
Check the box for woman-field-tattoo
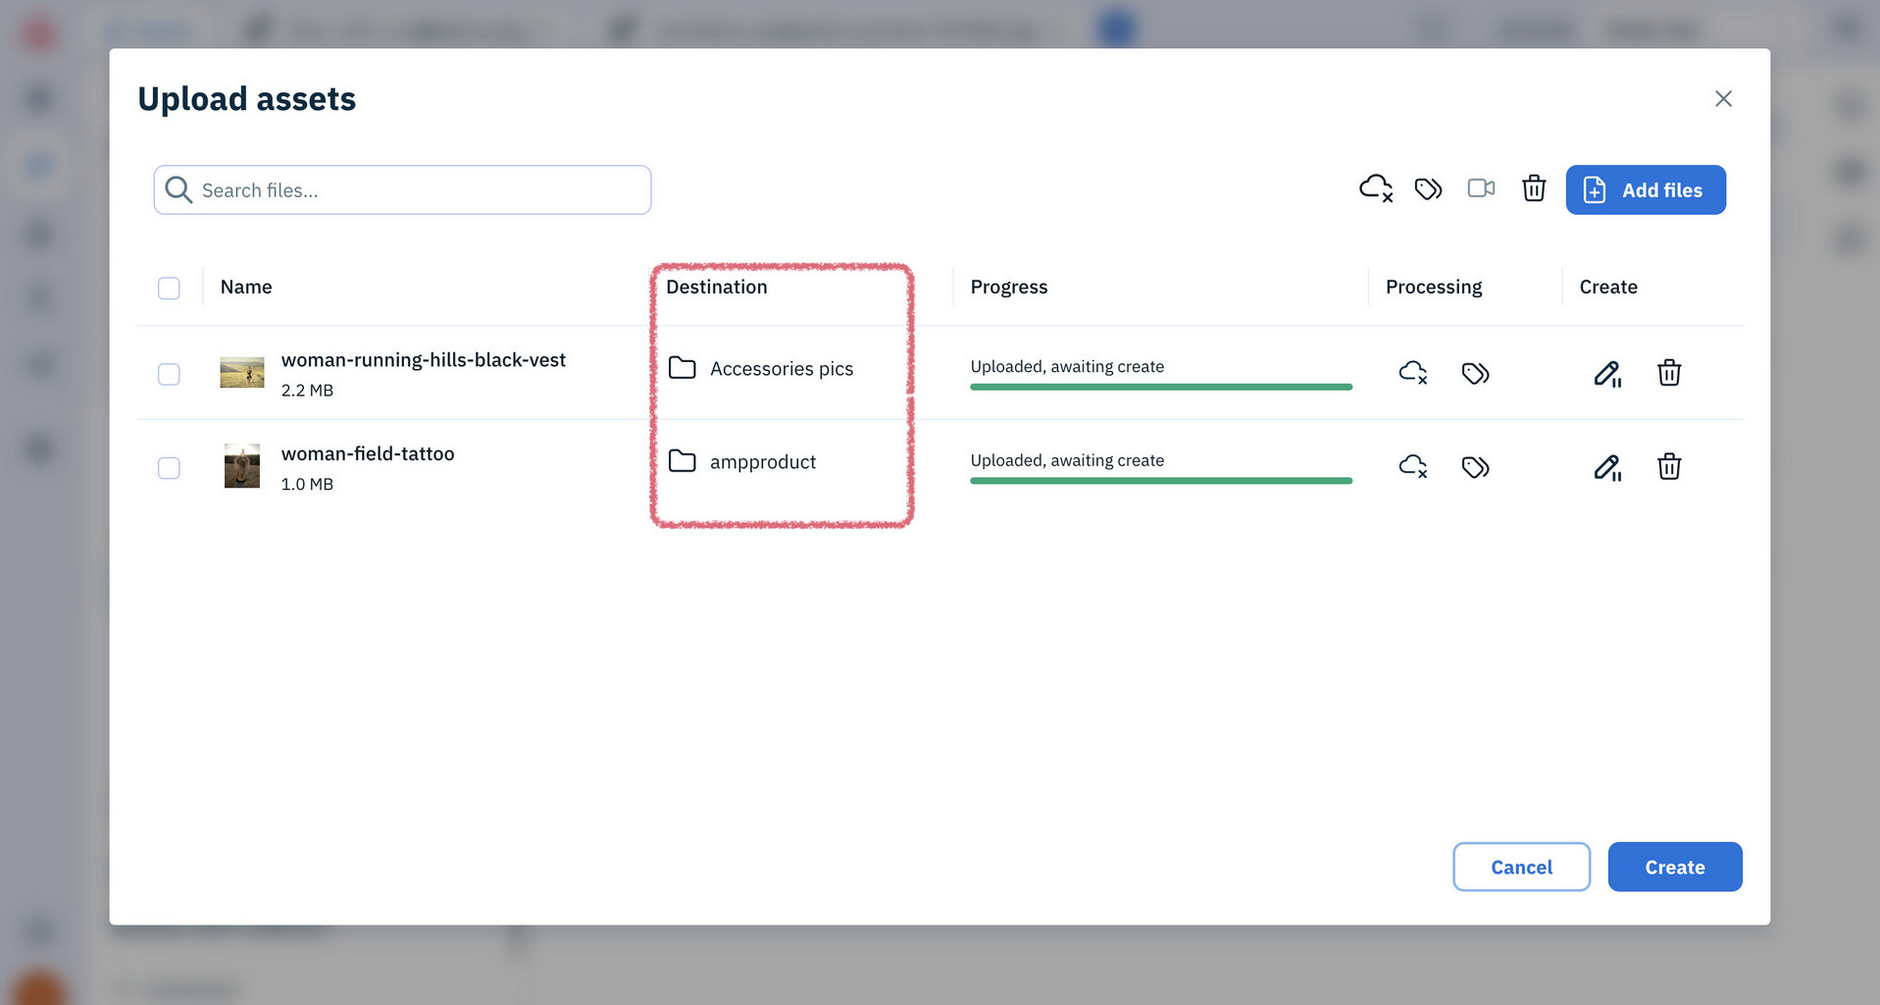169,468
